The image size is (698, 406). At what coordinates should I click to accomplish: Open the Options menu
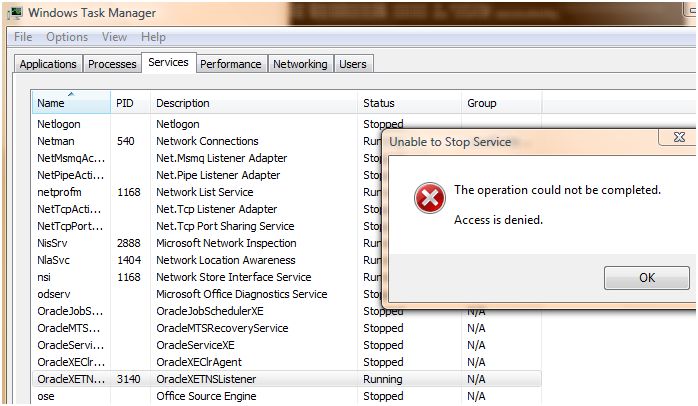coord(67,37)
